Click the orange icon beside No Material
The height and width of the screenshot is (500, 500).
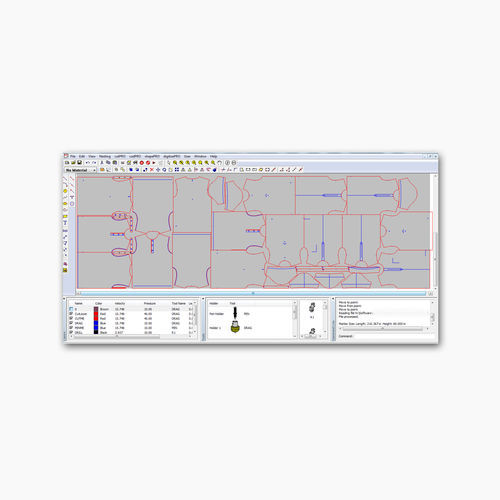(102, 170)
